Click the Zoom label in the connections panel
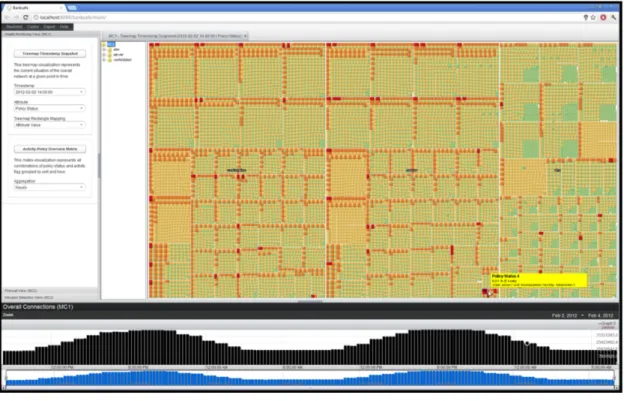The width and height of the screenshot is (624, 401). [8, 315]
